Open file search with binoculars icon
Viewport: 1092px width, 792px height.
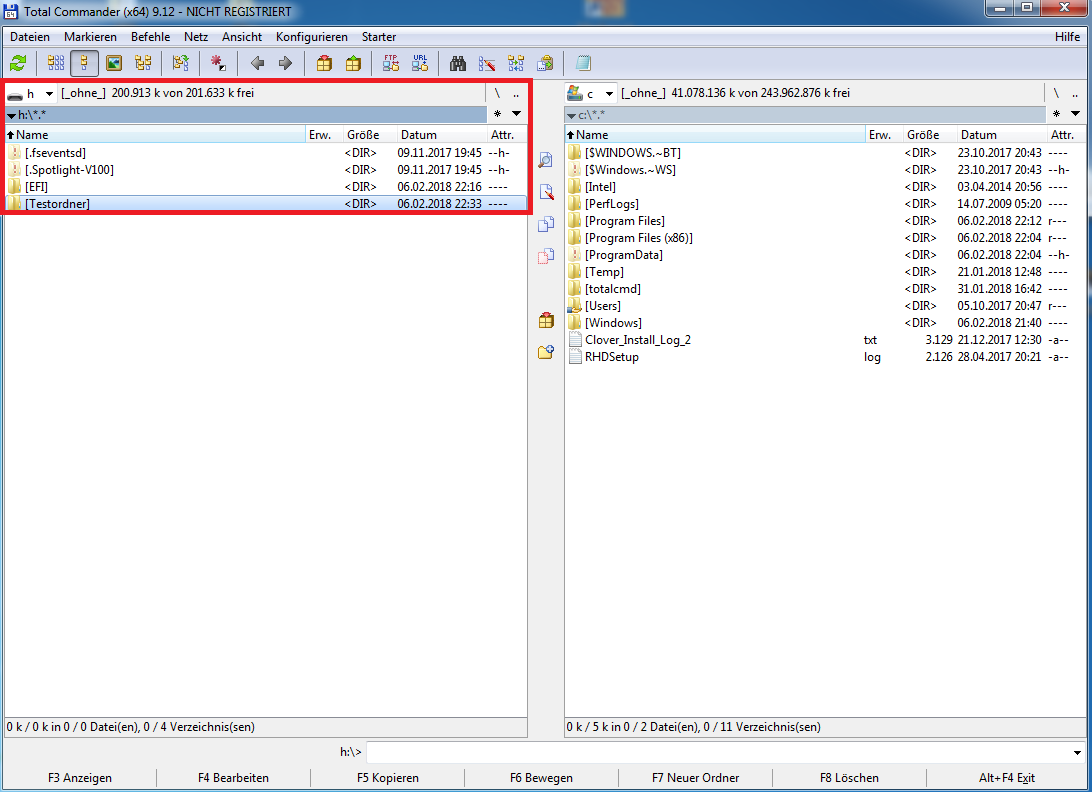[x=458, y=63]
